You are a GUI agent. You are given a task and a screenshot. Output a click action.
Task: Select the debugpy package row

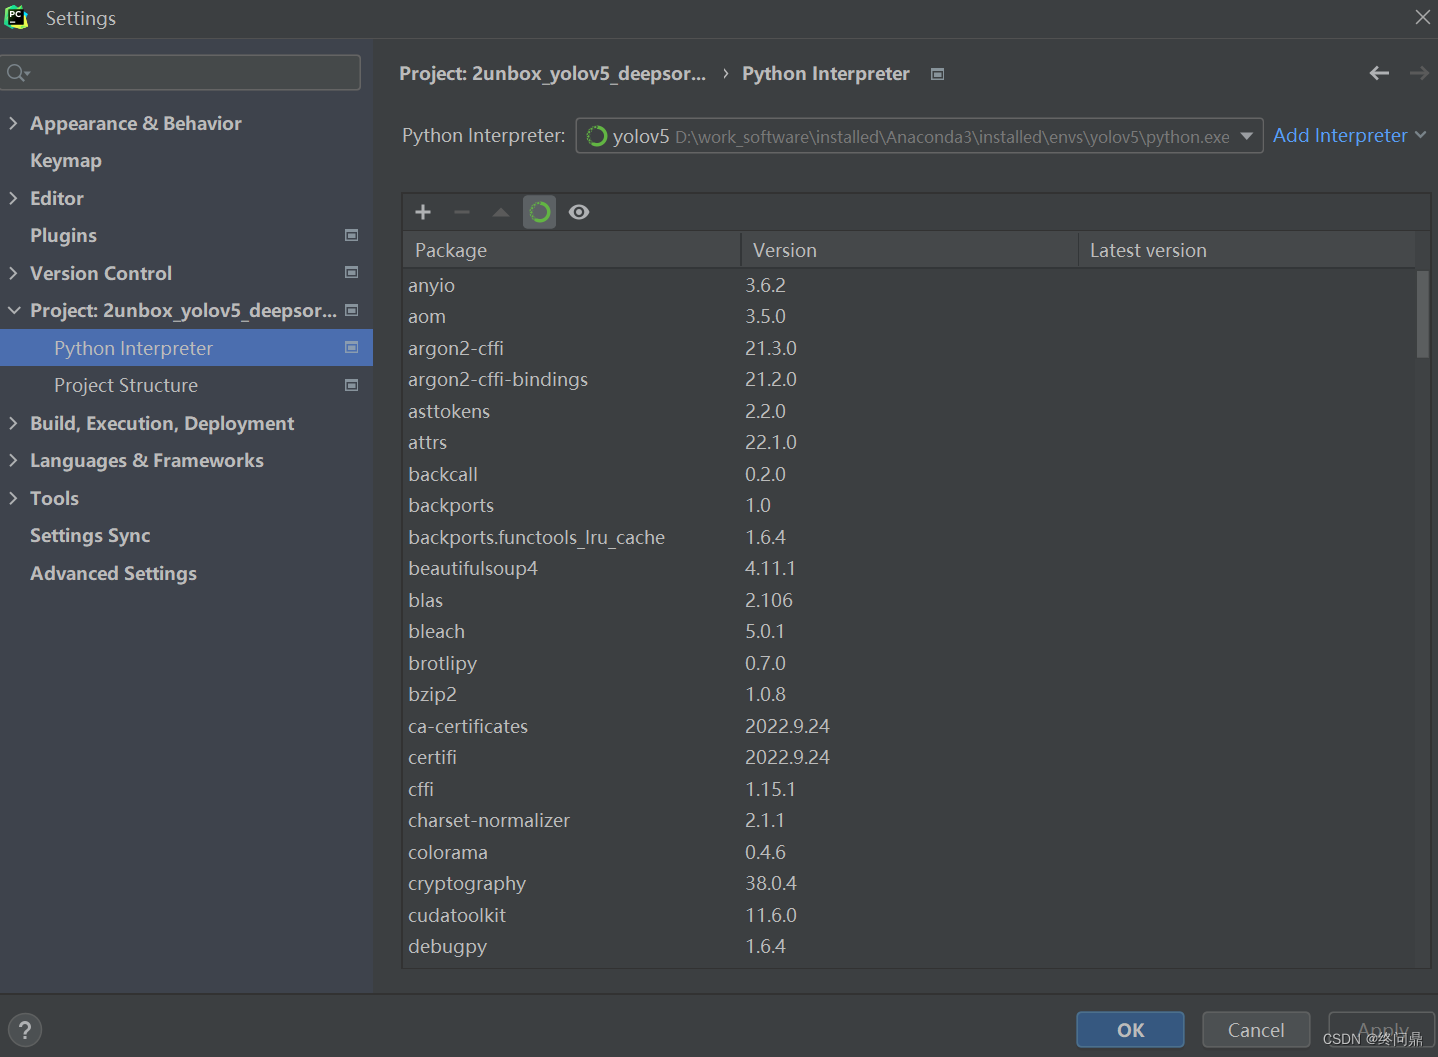point(909,947)
